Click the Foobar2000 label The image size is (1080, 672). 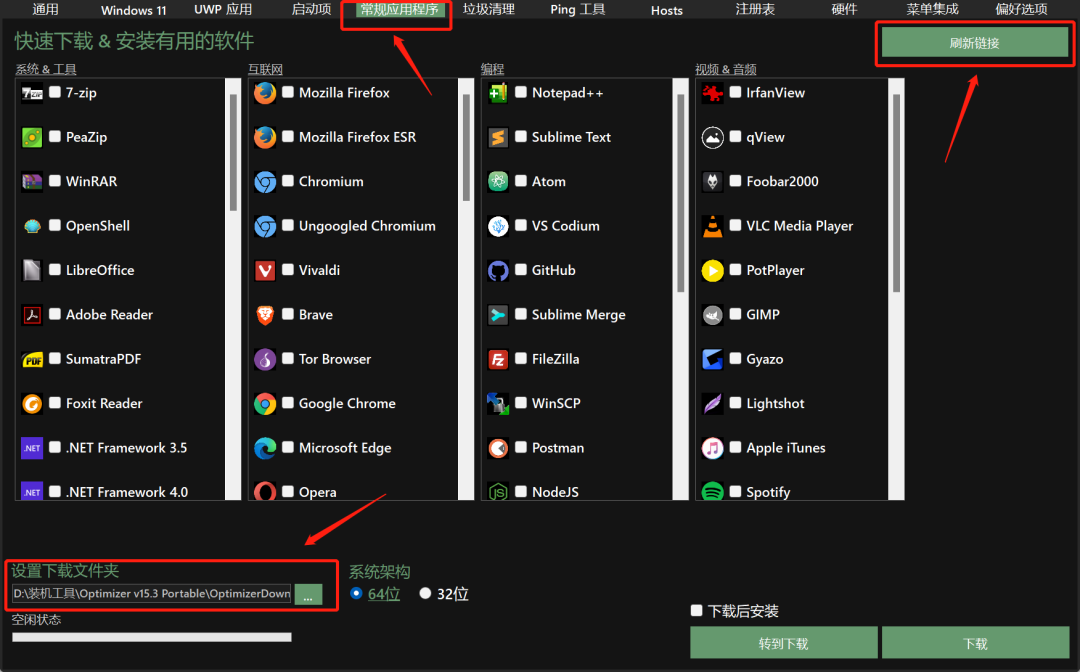click(782, 182)
